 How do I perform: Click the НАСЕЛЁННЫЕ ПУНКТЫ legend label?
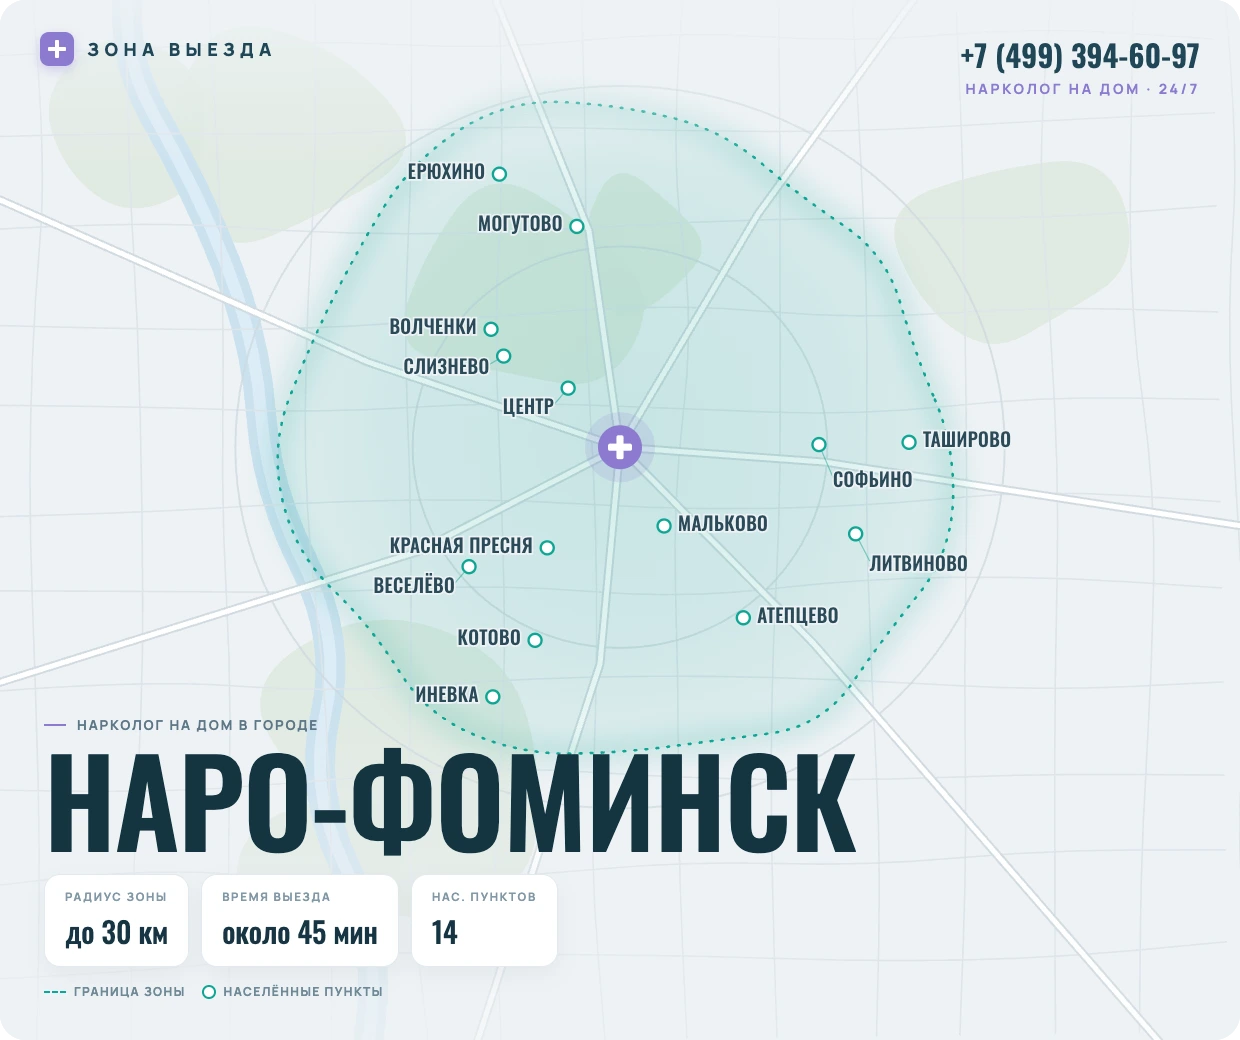[303, 992]
